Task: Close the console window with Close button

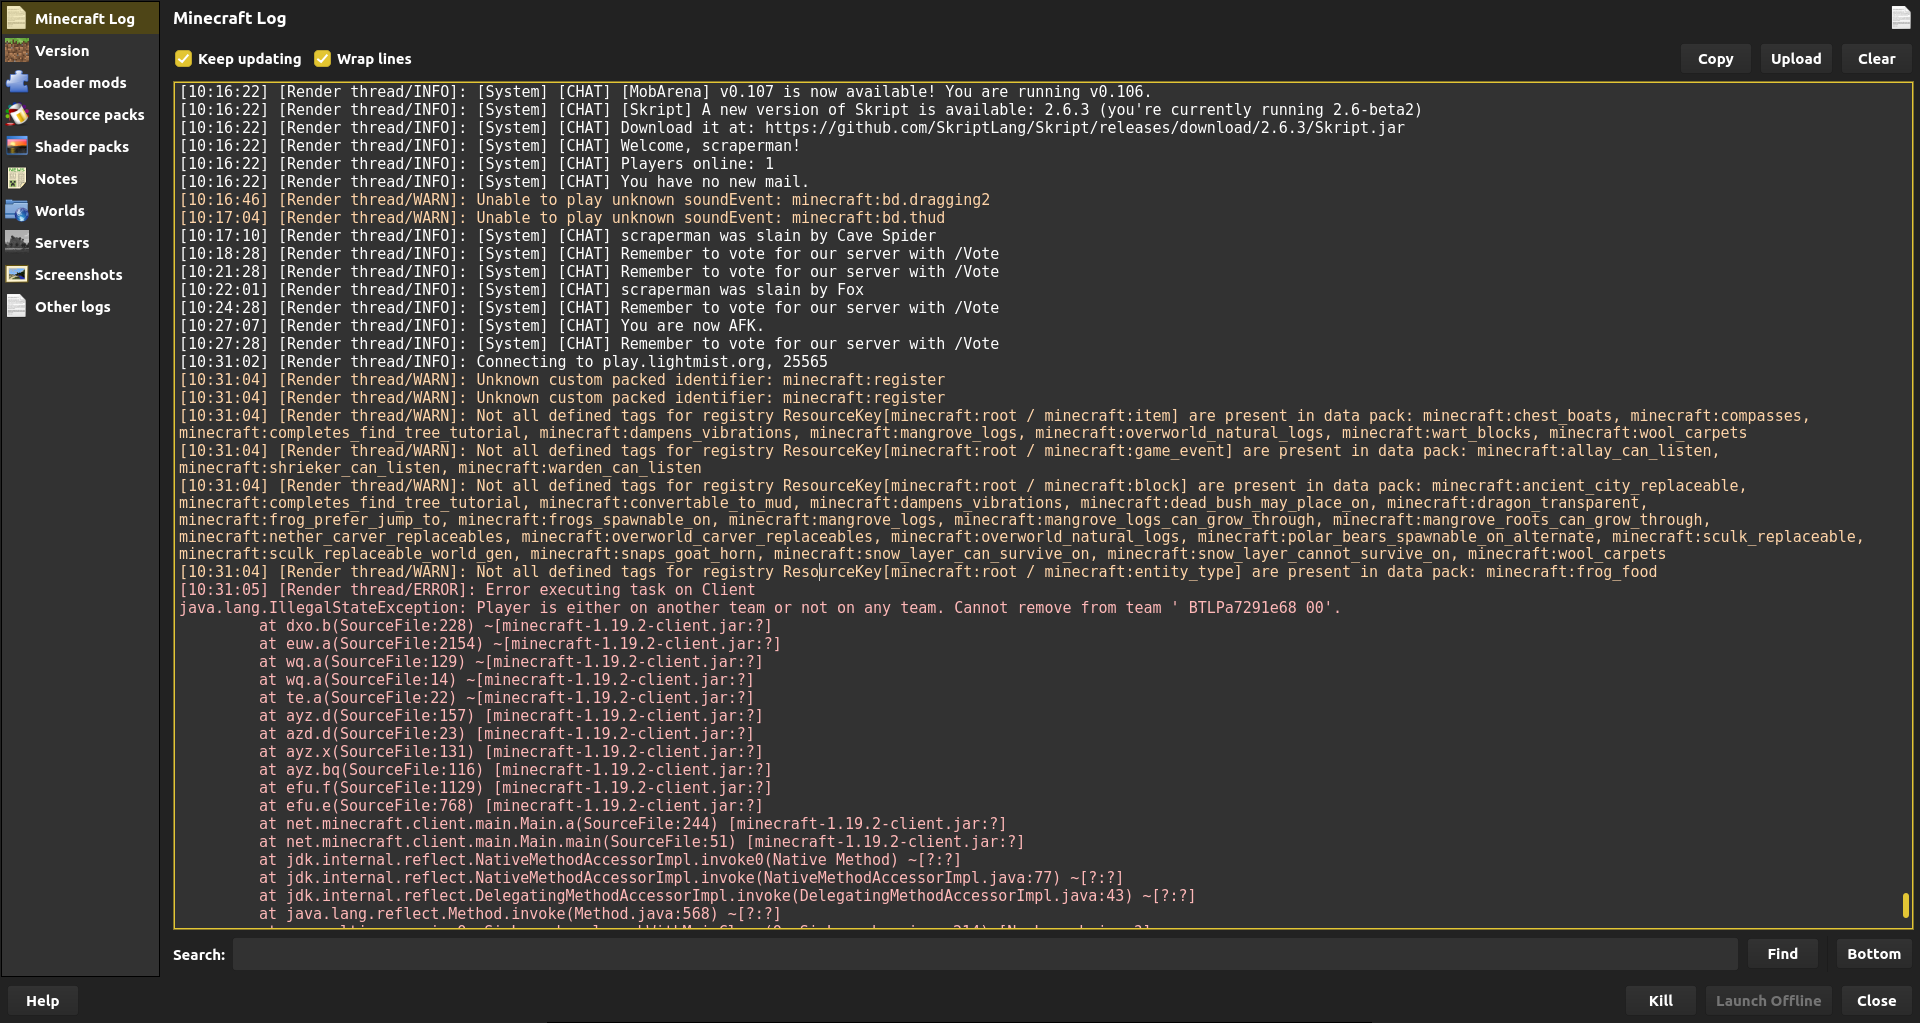Action: point(1876,1001)
